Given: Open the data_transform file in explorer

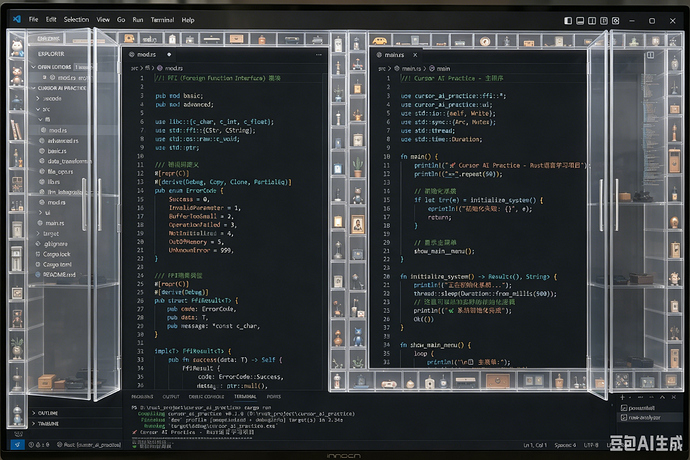Looking at the screenshot, I should click(66, 161).
